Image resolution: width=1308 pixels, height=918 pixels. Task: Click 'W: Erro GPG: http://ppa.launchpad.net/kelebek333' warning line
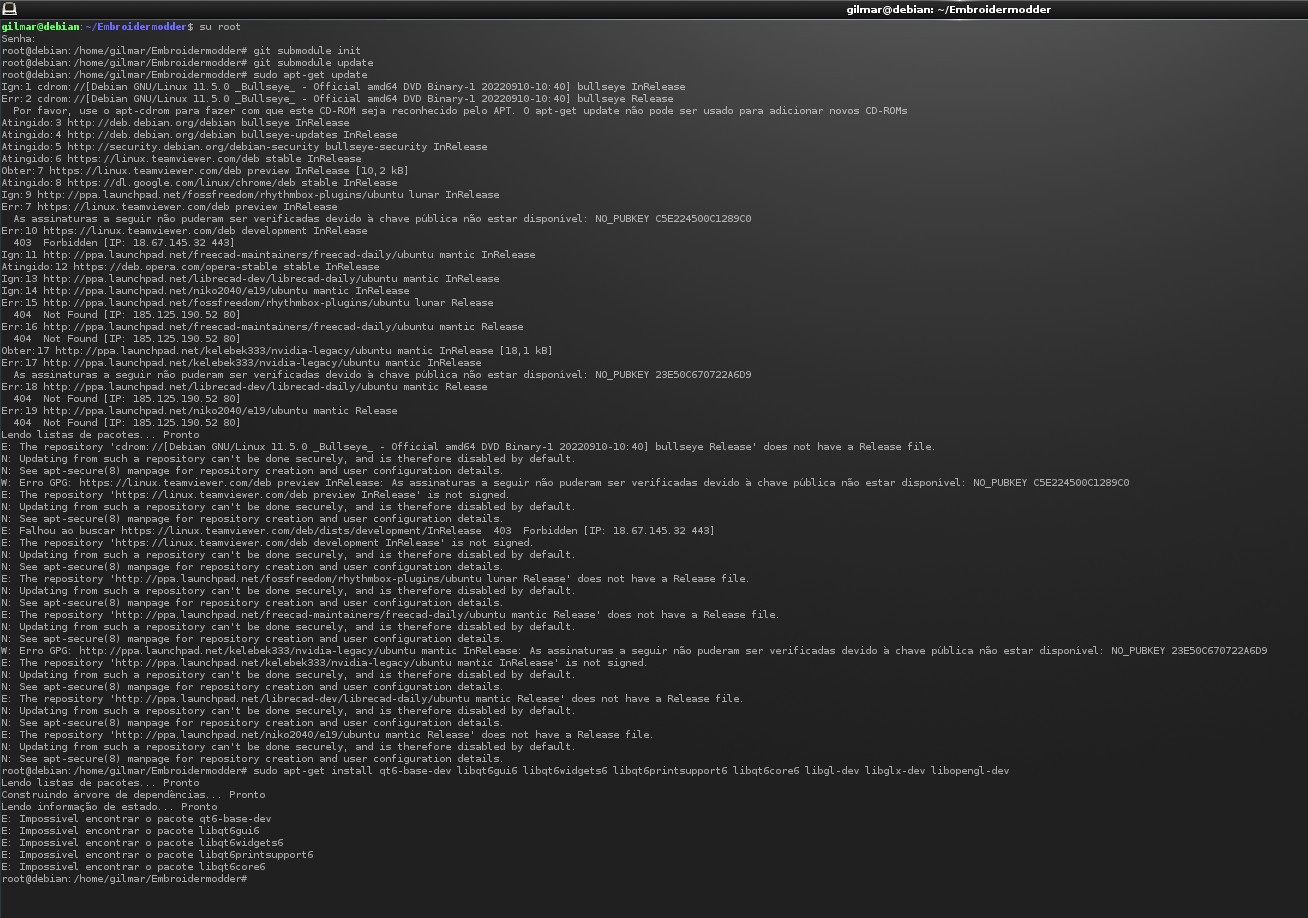tap(634, 651)
